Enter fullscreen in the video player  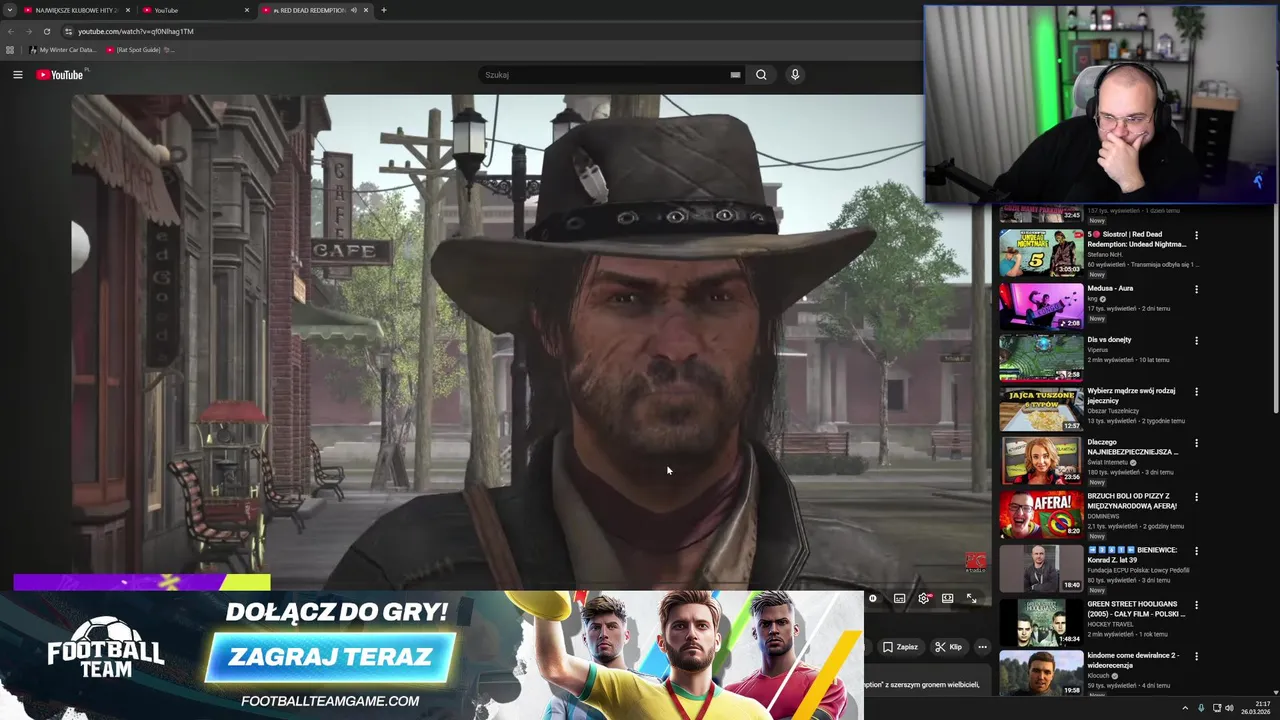971,598
